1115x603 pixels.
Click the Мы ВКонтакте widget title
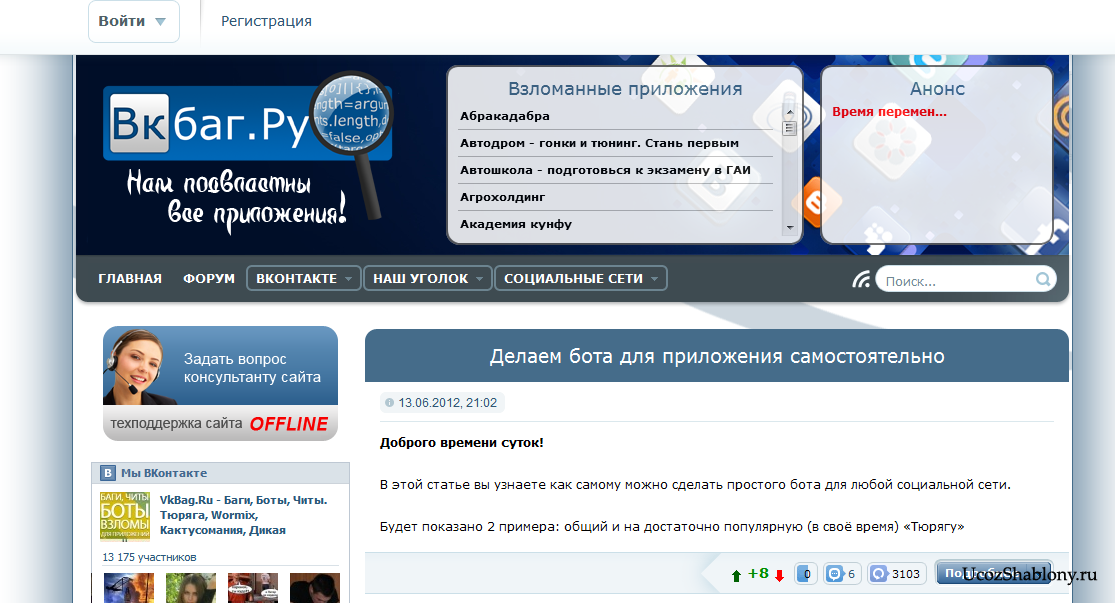click(164, 473)
